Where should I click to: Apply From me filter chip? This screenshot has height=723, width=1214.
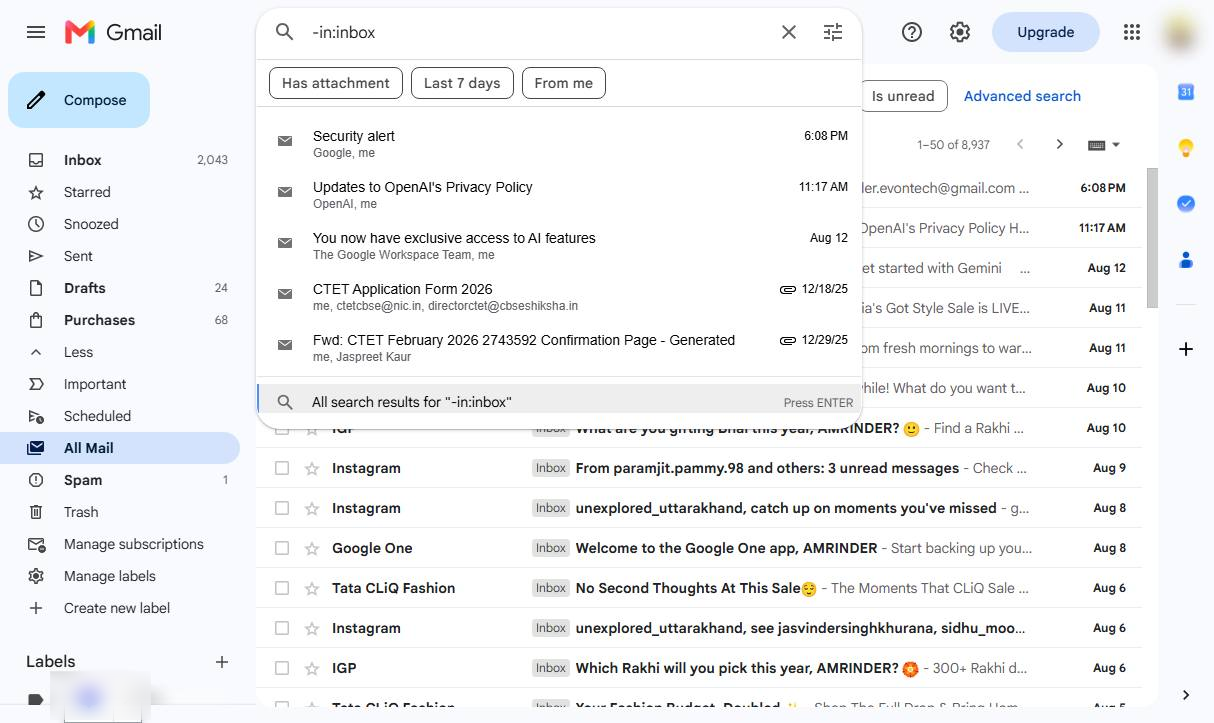(x=563, y=83)
